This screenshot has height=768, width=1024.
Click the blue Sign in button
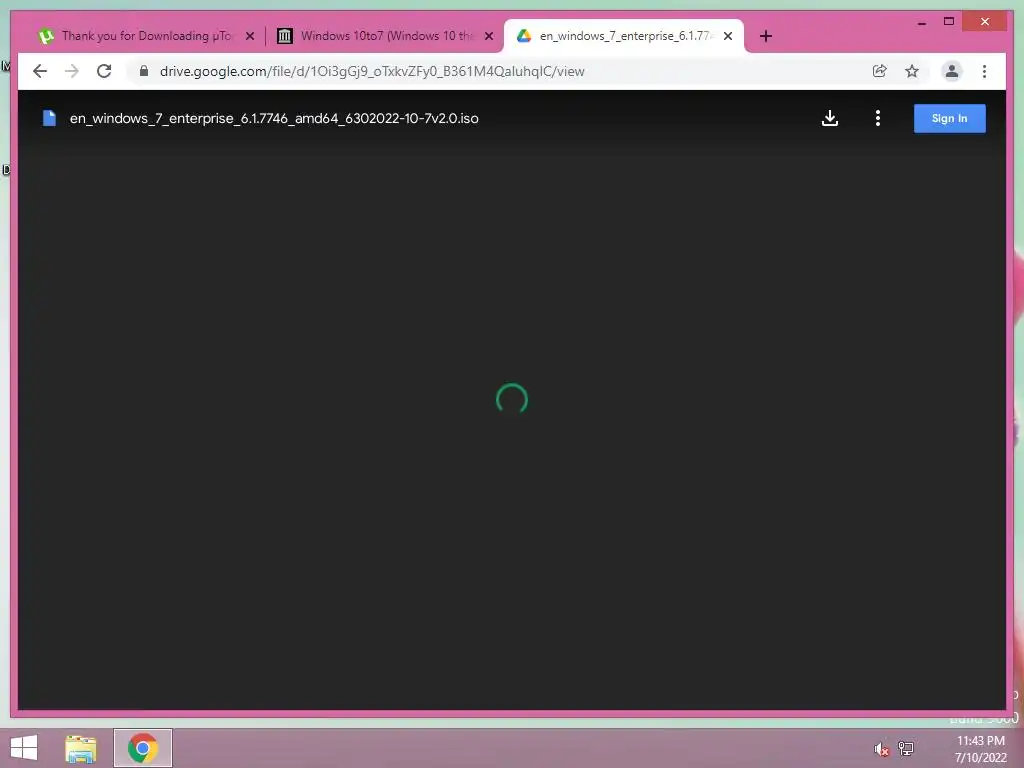pyautogui.click(x=950, y=118)
